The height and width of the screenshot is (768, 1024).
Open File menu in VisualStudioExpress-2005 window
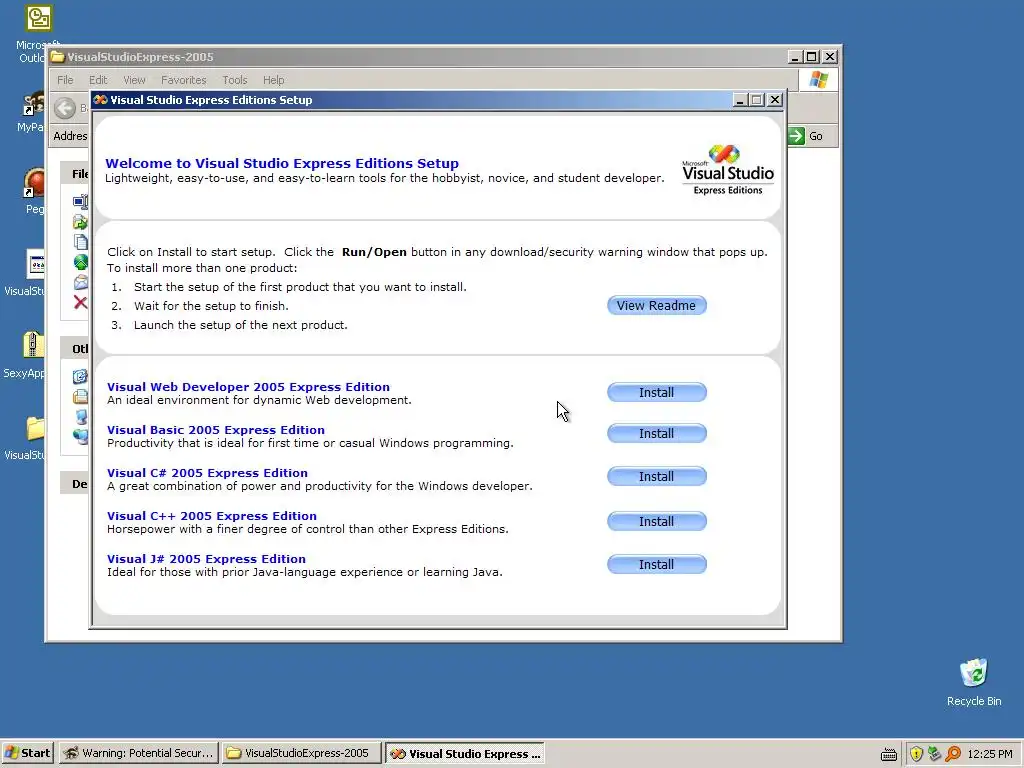(65, 80)
